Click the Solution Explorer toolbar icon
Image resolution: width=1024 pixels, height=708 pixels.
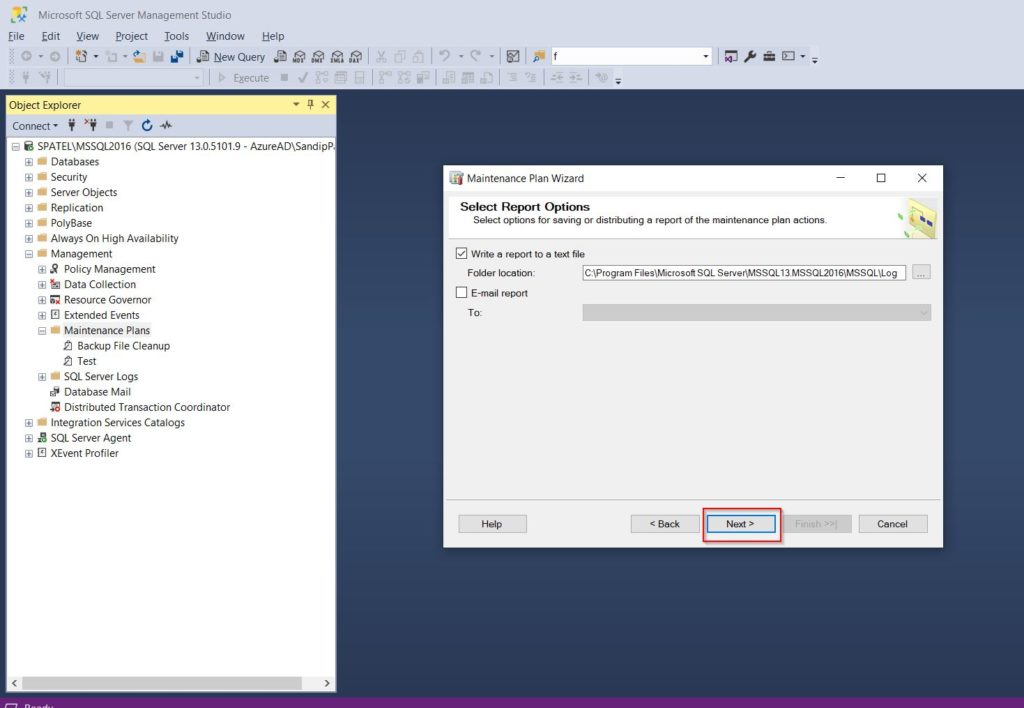(731, 57)
